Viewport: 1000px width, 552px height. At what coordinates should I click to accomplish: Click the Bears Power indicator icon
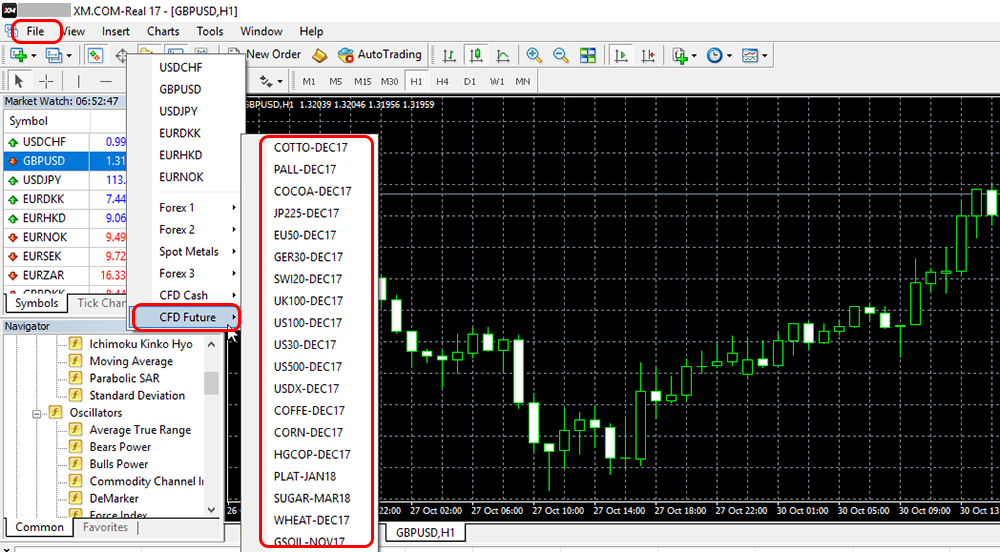point(76,447)
